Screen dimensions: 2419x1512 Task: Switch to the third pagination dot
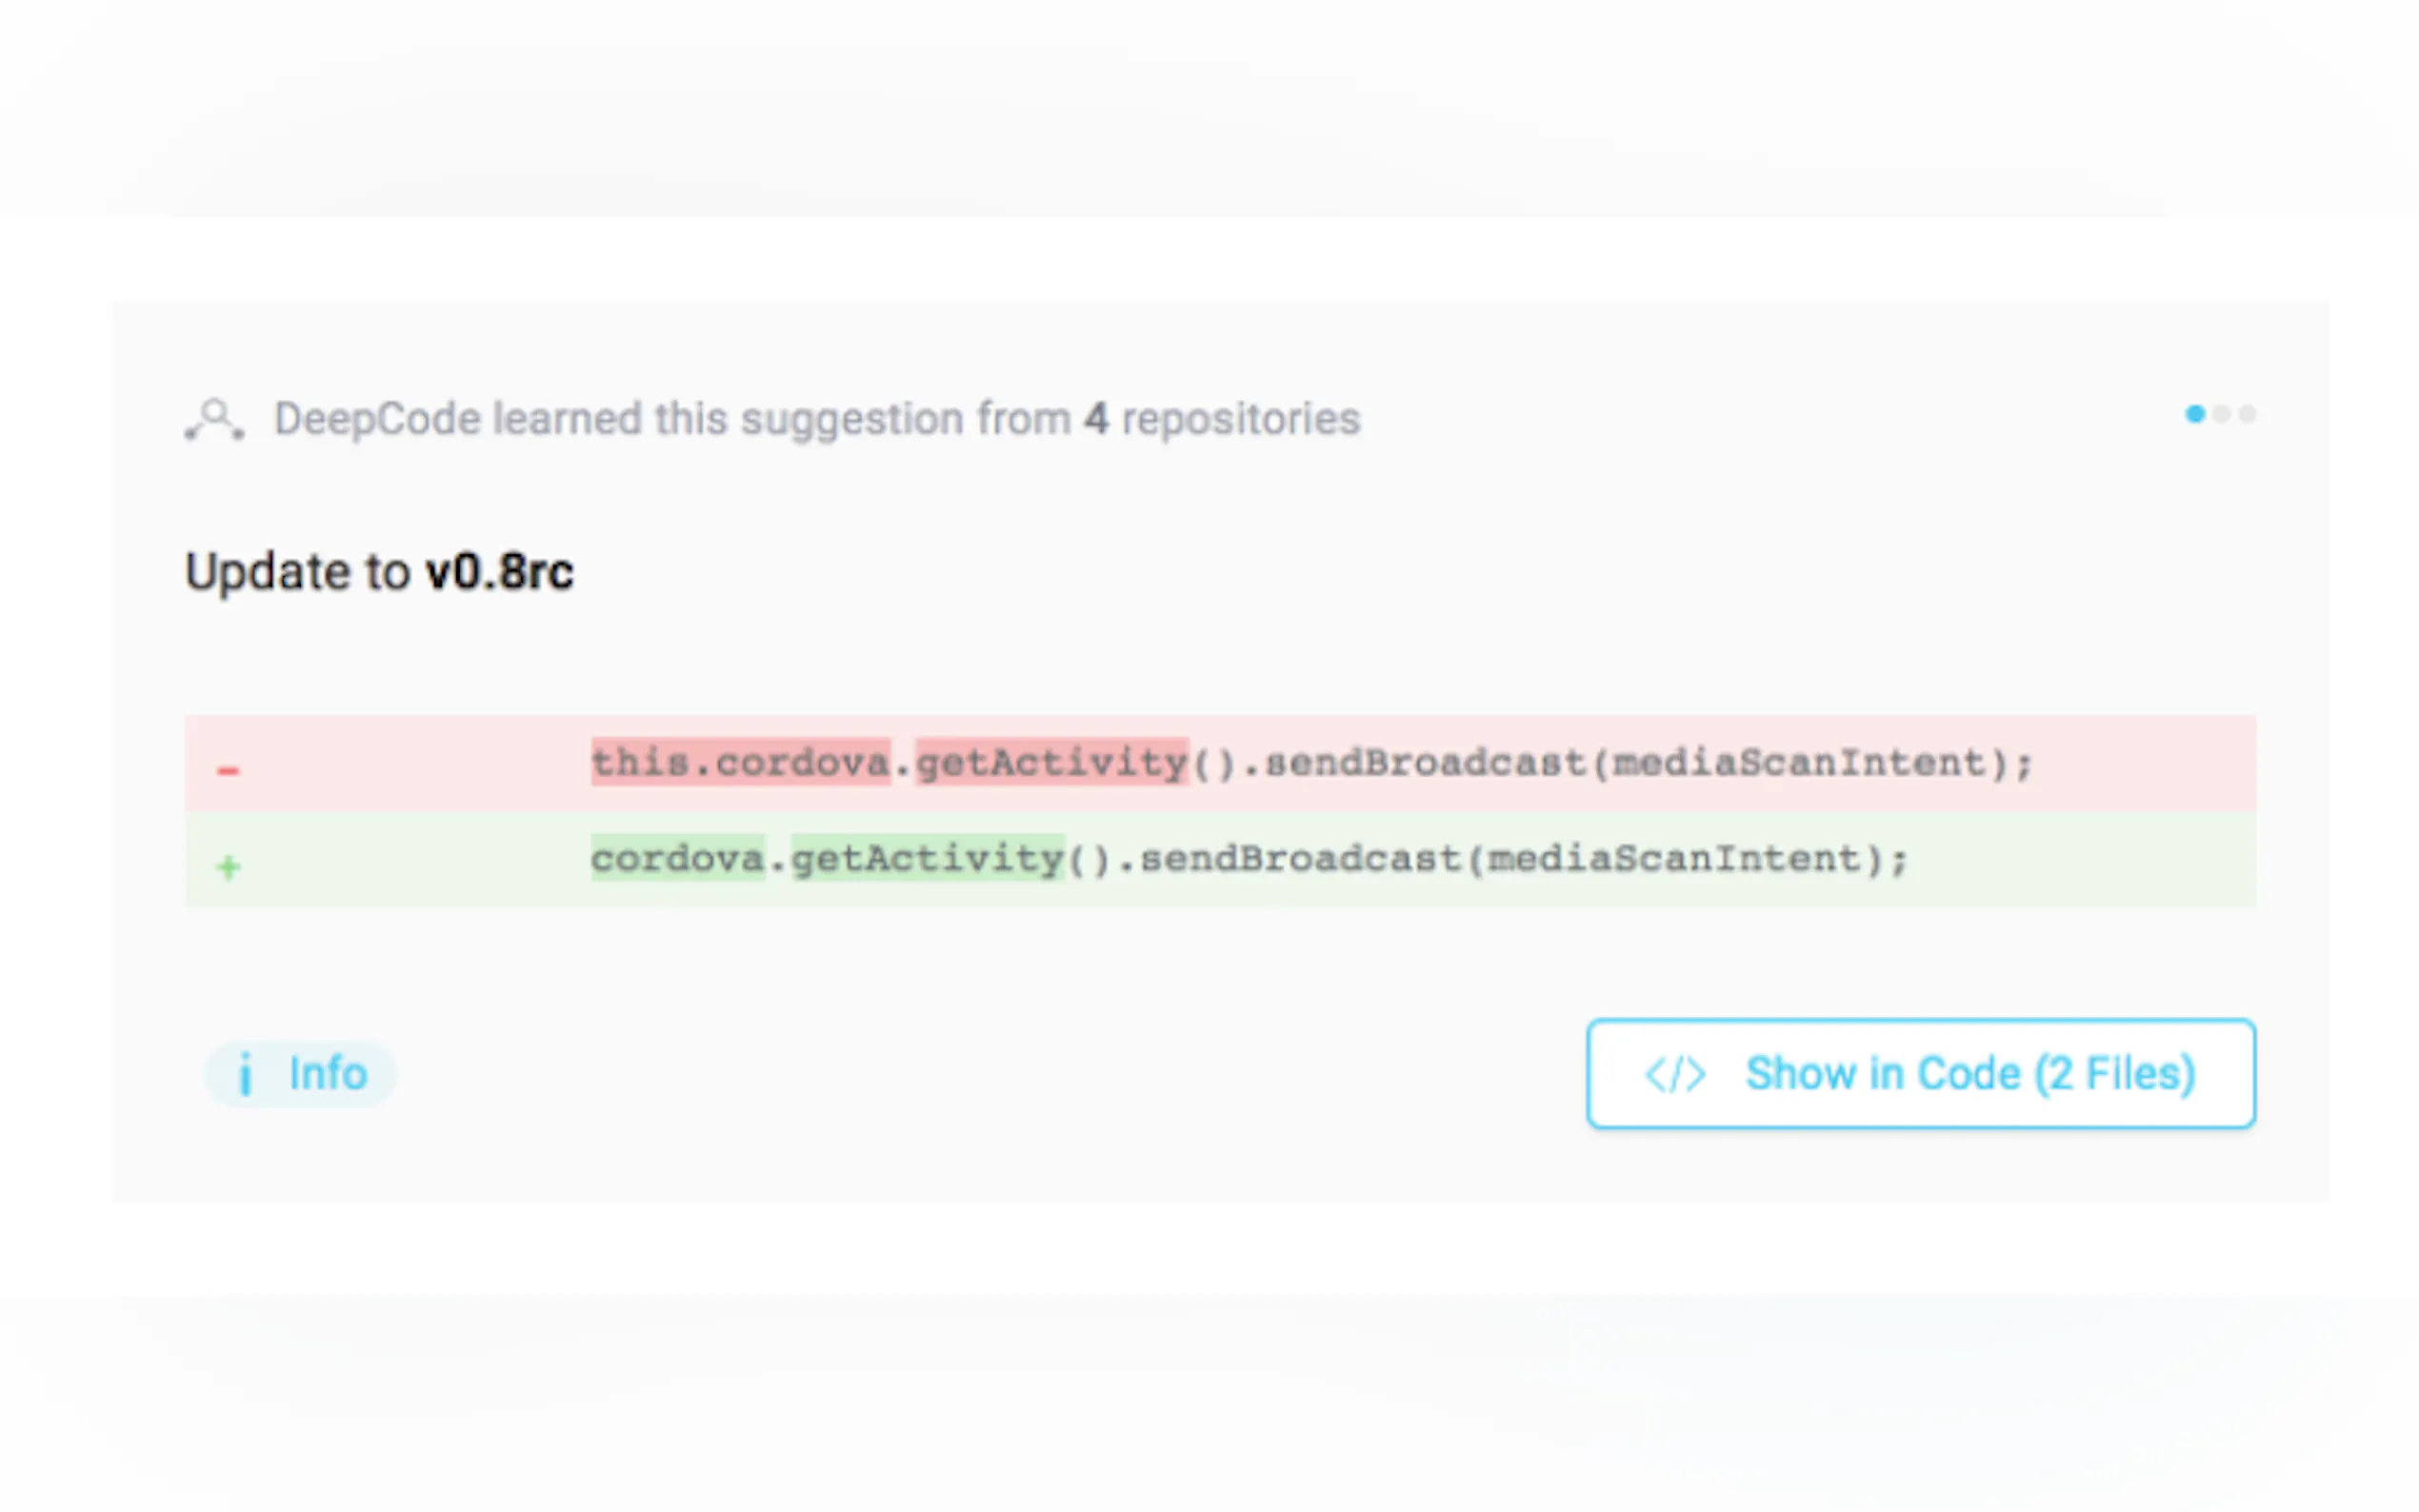click(x=2247, y=414)
